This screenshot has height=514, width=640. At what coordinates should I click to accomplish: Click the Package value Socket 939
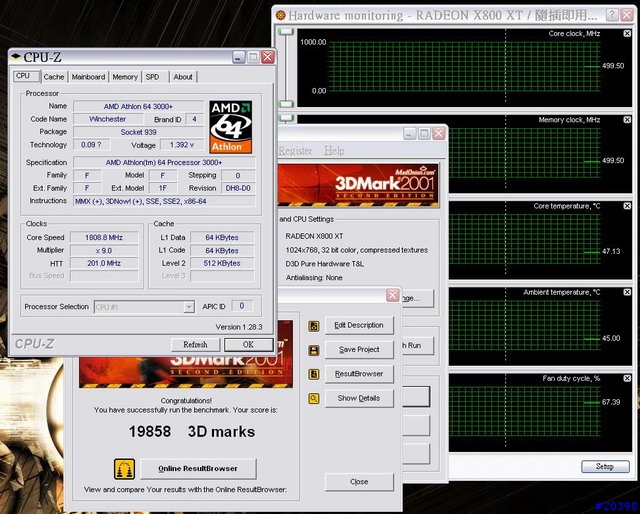click(138, 132)
